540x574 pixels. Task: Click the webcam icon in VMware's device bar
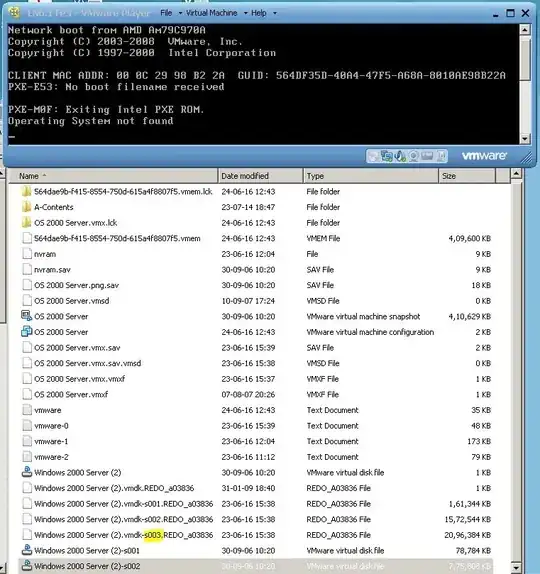[x=414, y=156]
